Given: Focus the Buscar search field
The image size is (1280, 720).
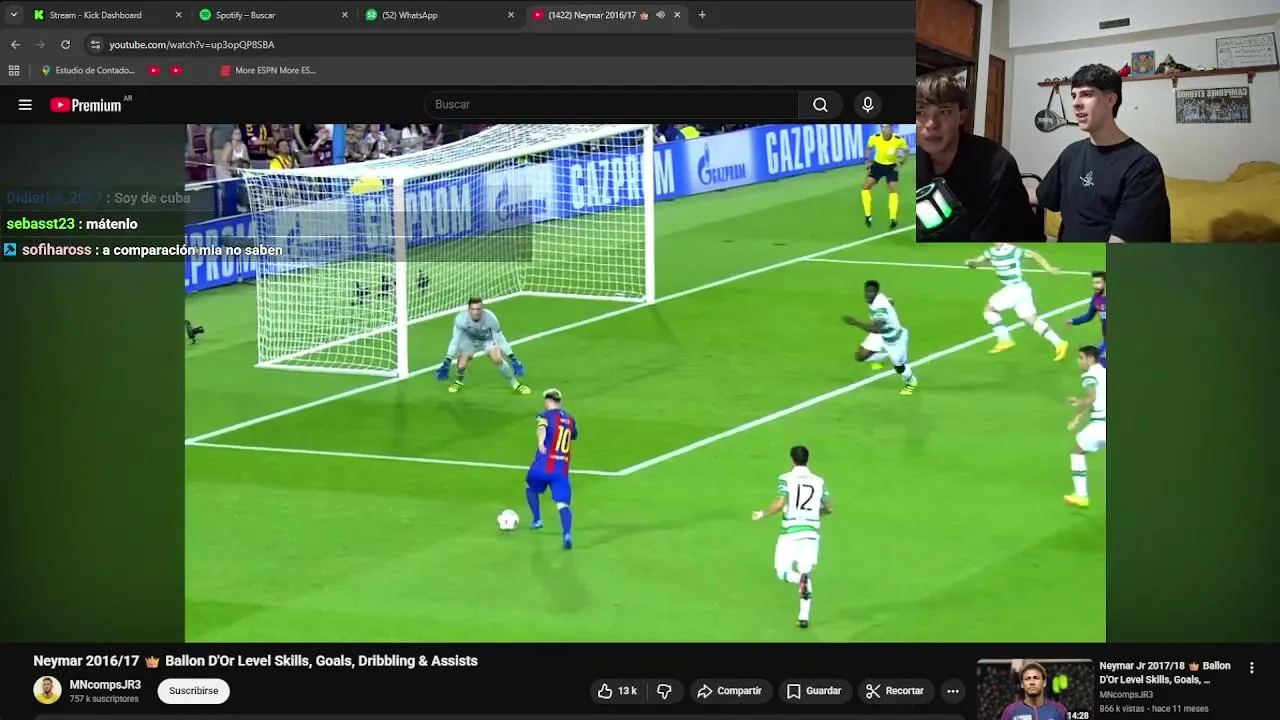Looking at the screenshot, I should [611, 104].
